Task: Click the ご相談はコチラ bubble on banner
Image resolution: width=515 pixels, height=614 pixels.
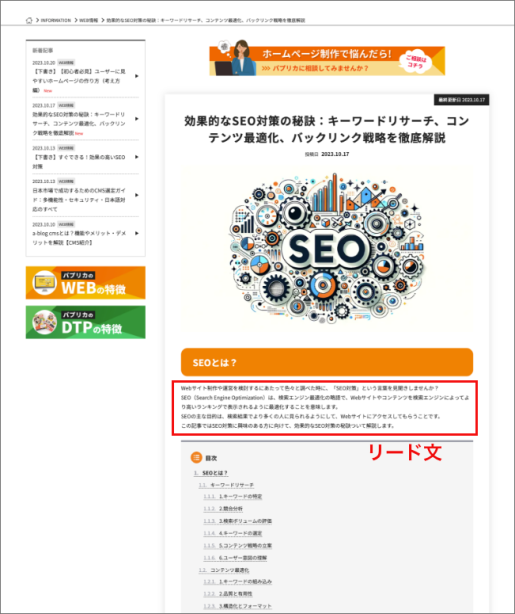Action: click(x=415, y=61)
